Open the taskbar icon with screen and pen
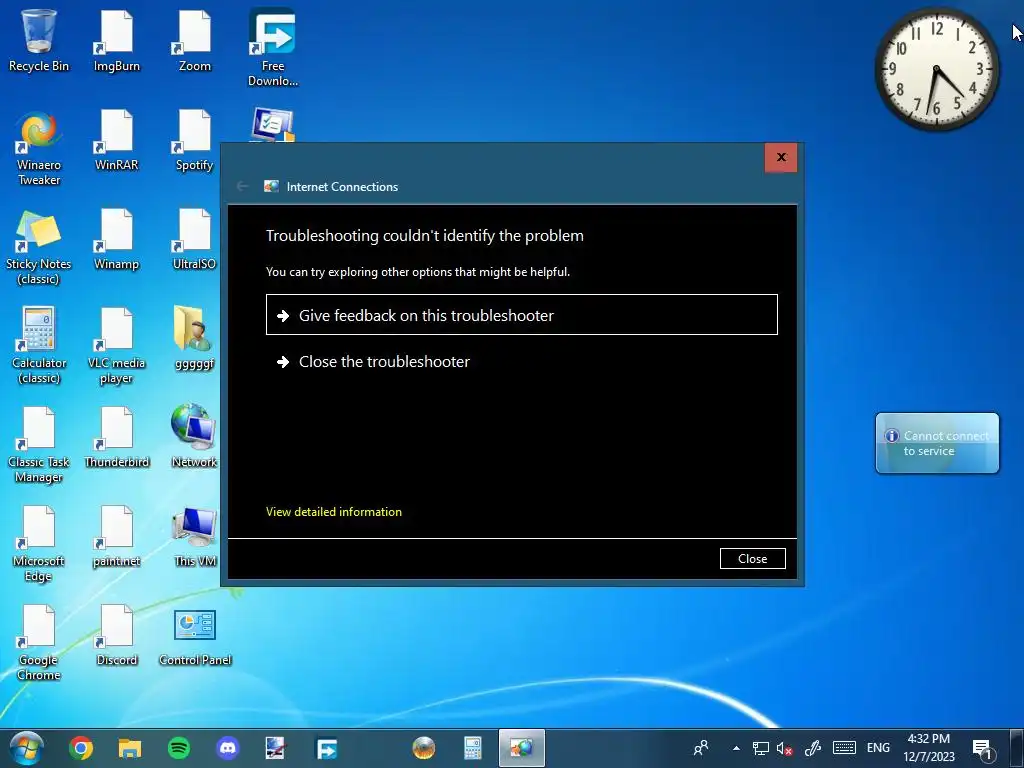Image resolution: width=1024 pixels, height=768 pixels. click(x=275, y=748)
